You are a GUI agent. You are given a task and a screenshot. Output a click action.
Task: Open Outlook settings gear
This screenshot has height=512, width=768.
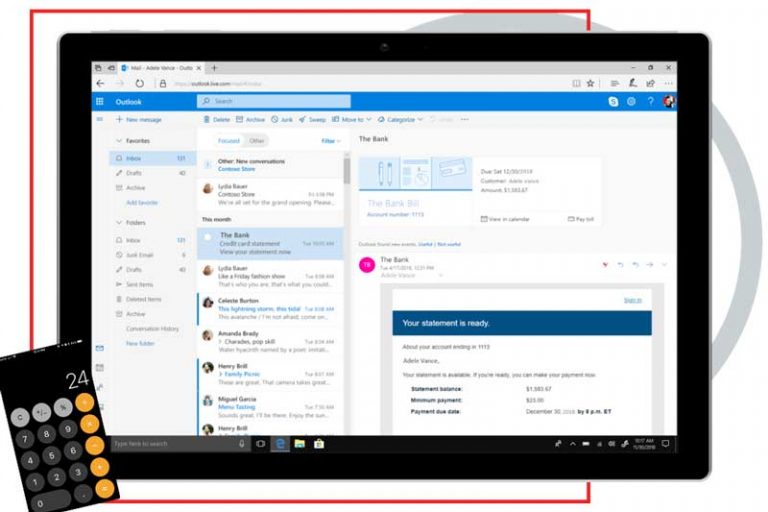631,101
